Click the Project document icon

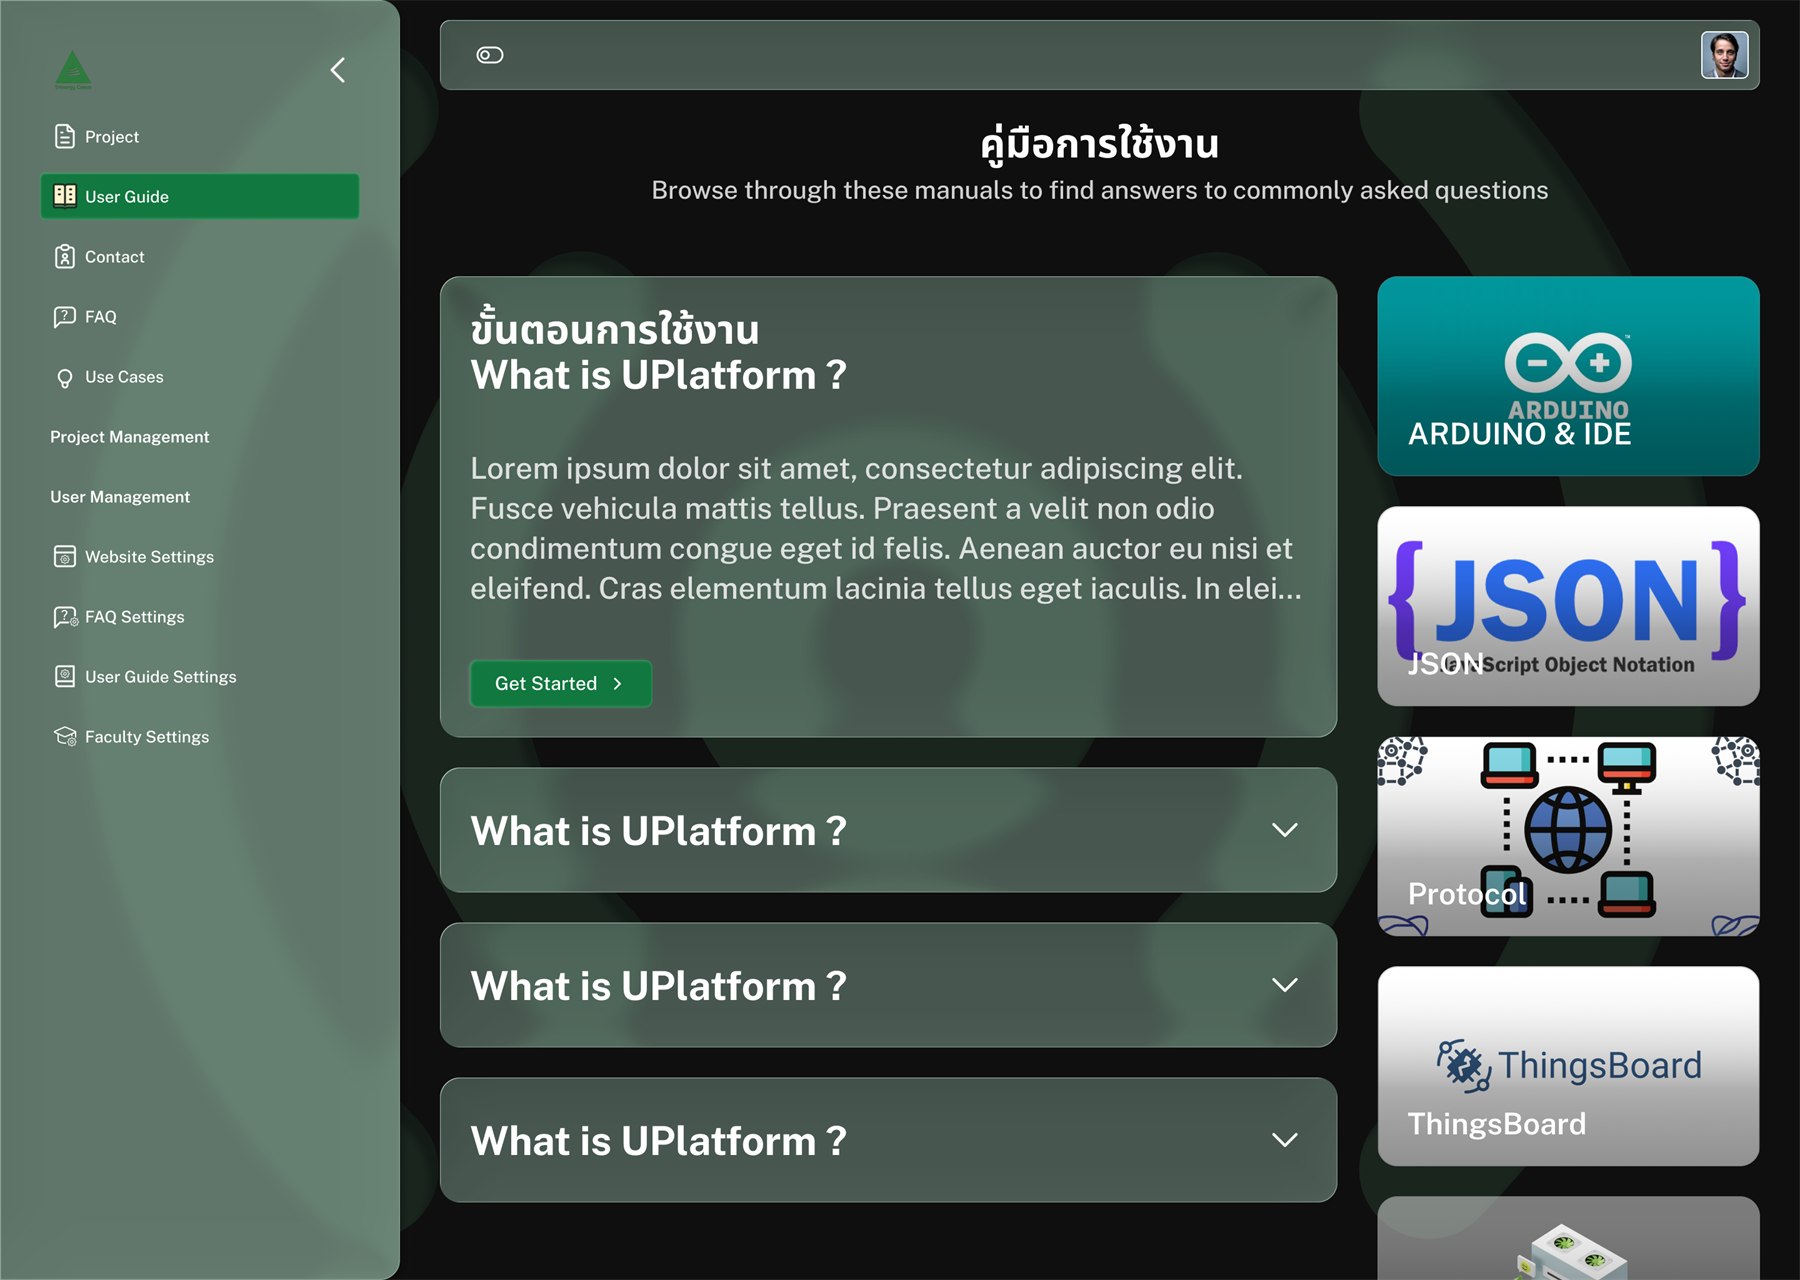coord(64,137)
